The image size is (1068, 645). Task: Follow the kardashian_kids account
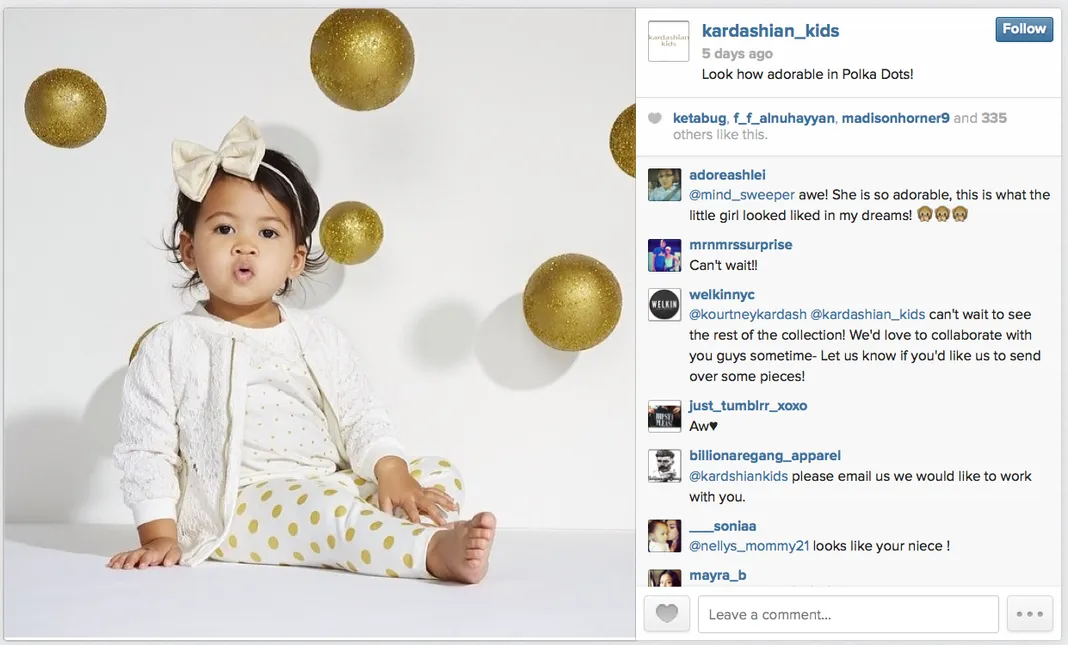[1024, 29]
